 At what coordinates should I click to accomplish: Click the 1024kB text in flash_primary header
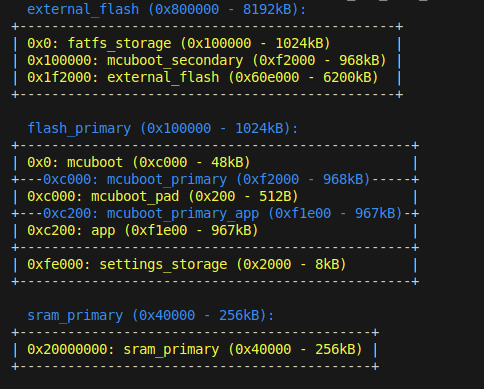point(259,128)
